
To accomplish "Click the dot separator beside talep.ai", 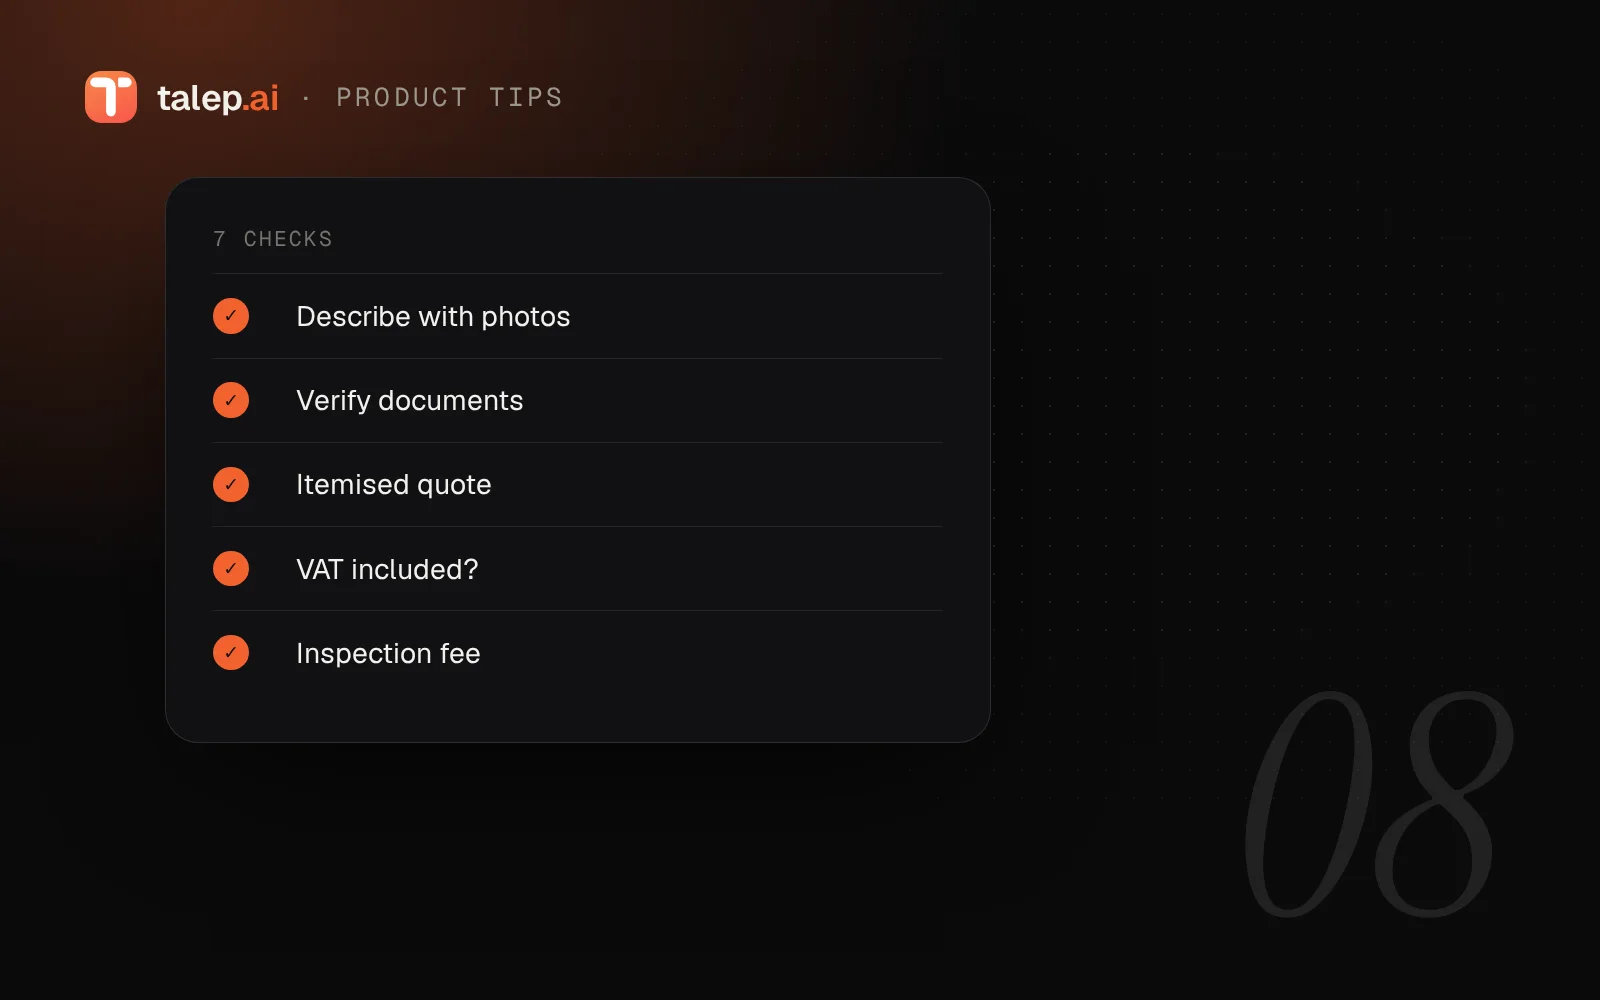I will coord(306,98).
